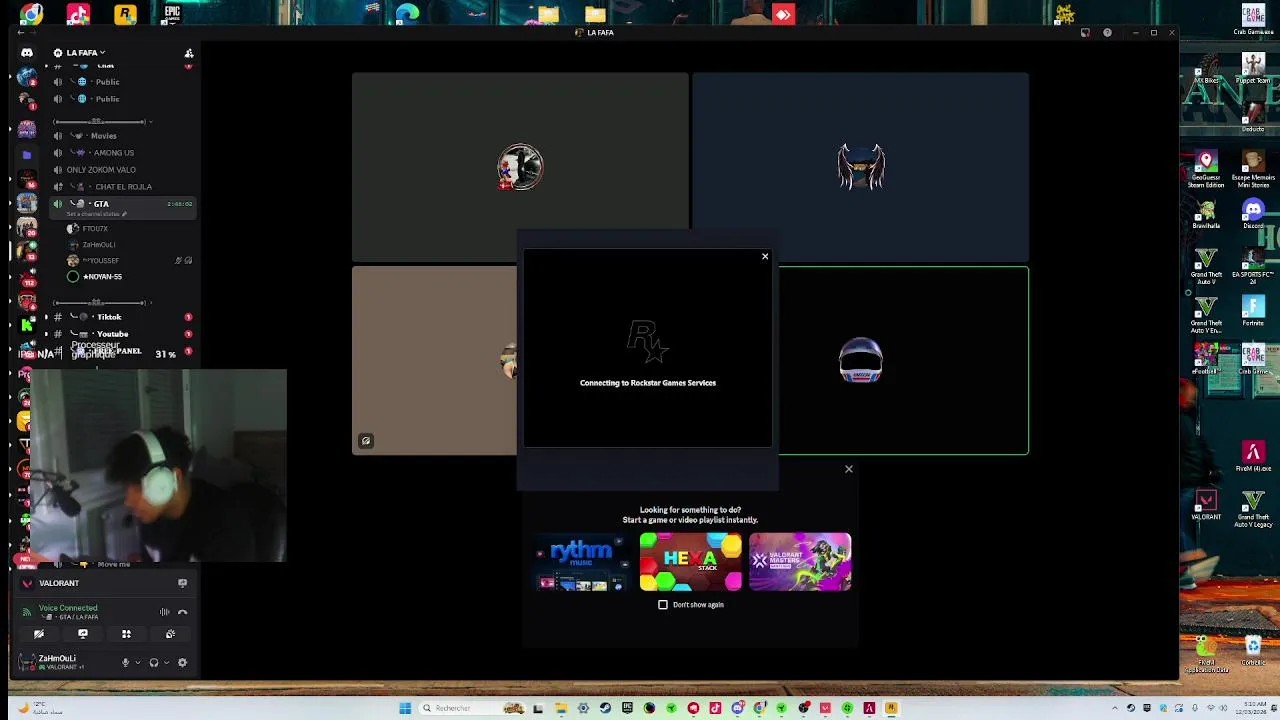Check the 'Don't show again' checkbox
Image resolution: width=1280 pixels, height=720 pixels.
(663, 605)
